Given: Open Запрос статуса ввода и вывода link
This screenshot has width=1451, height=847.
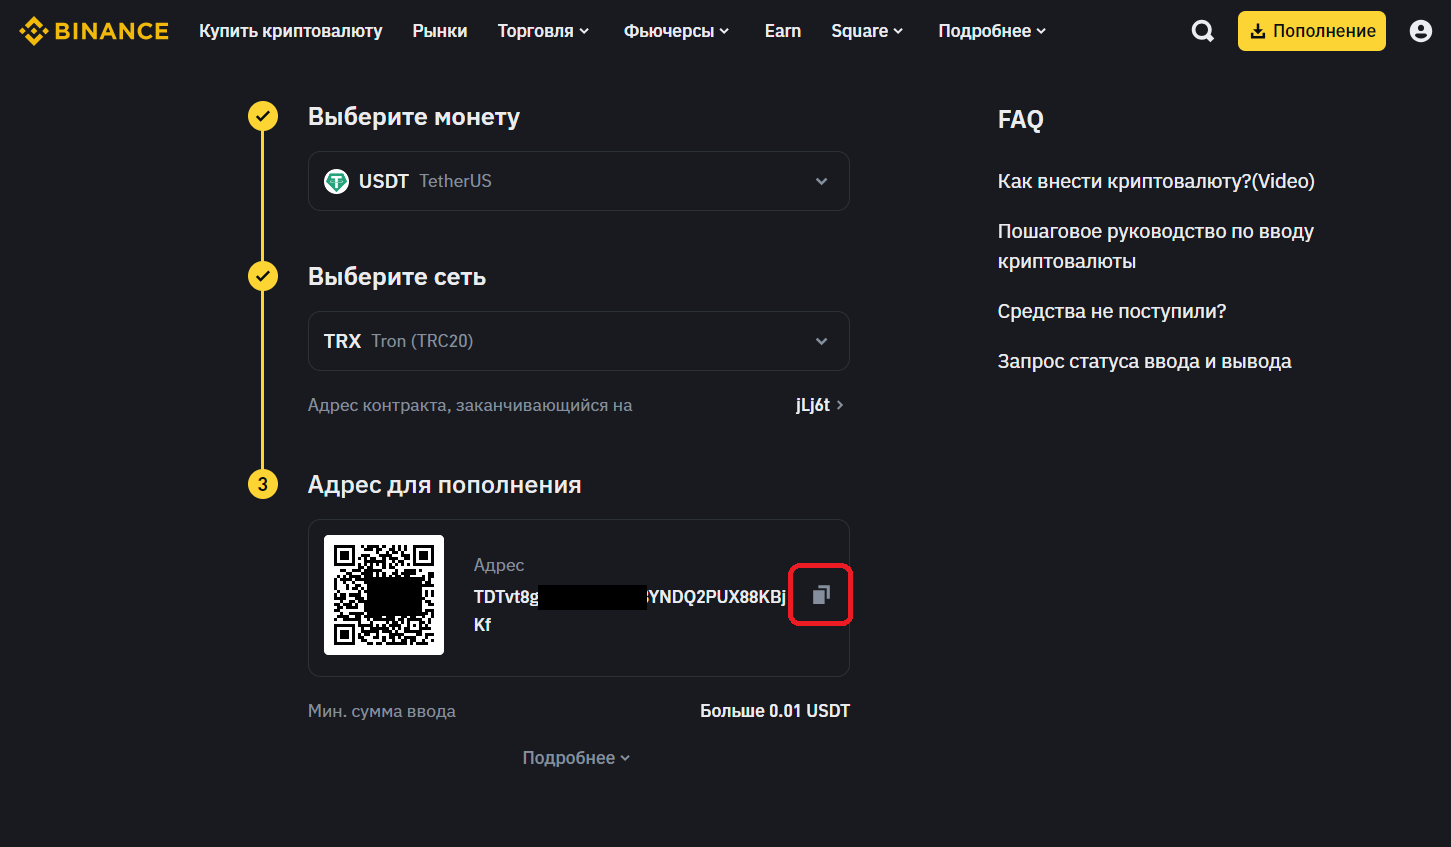Looking at the screenshot, I should tap(1144, 361).
